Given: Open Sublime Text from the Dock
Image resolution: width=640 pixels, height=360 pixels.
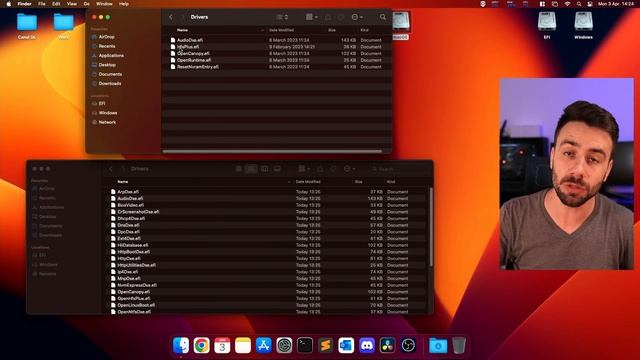Looking at the screenshot, I should pyautogui.click(x=325, y=346).
